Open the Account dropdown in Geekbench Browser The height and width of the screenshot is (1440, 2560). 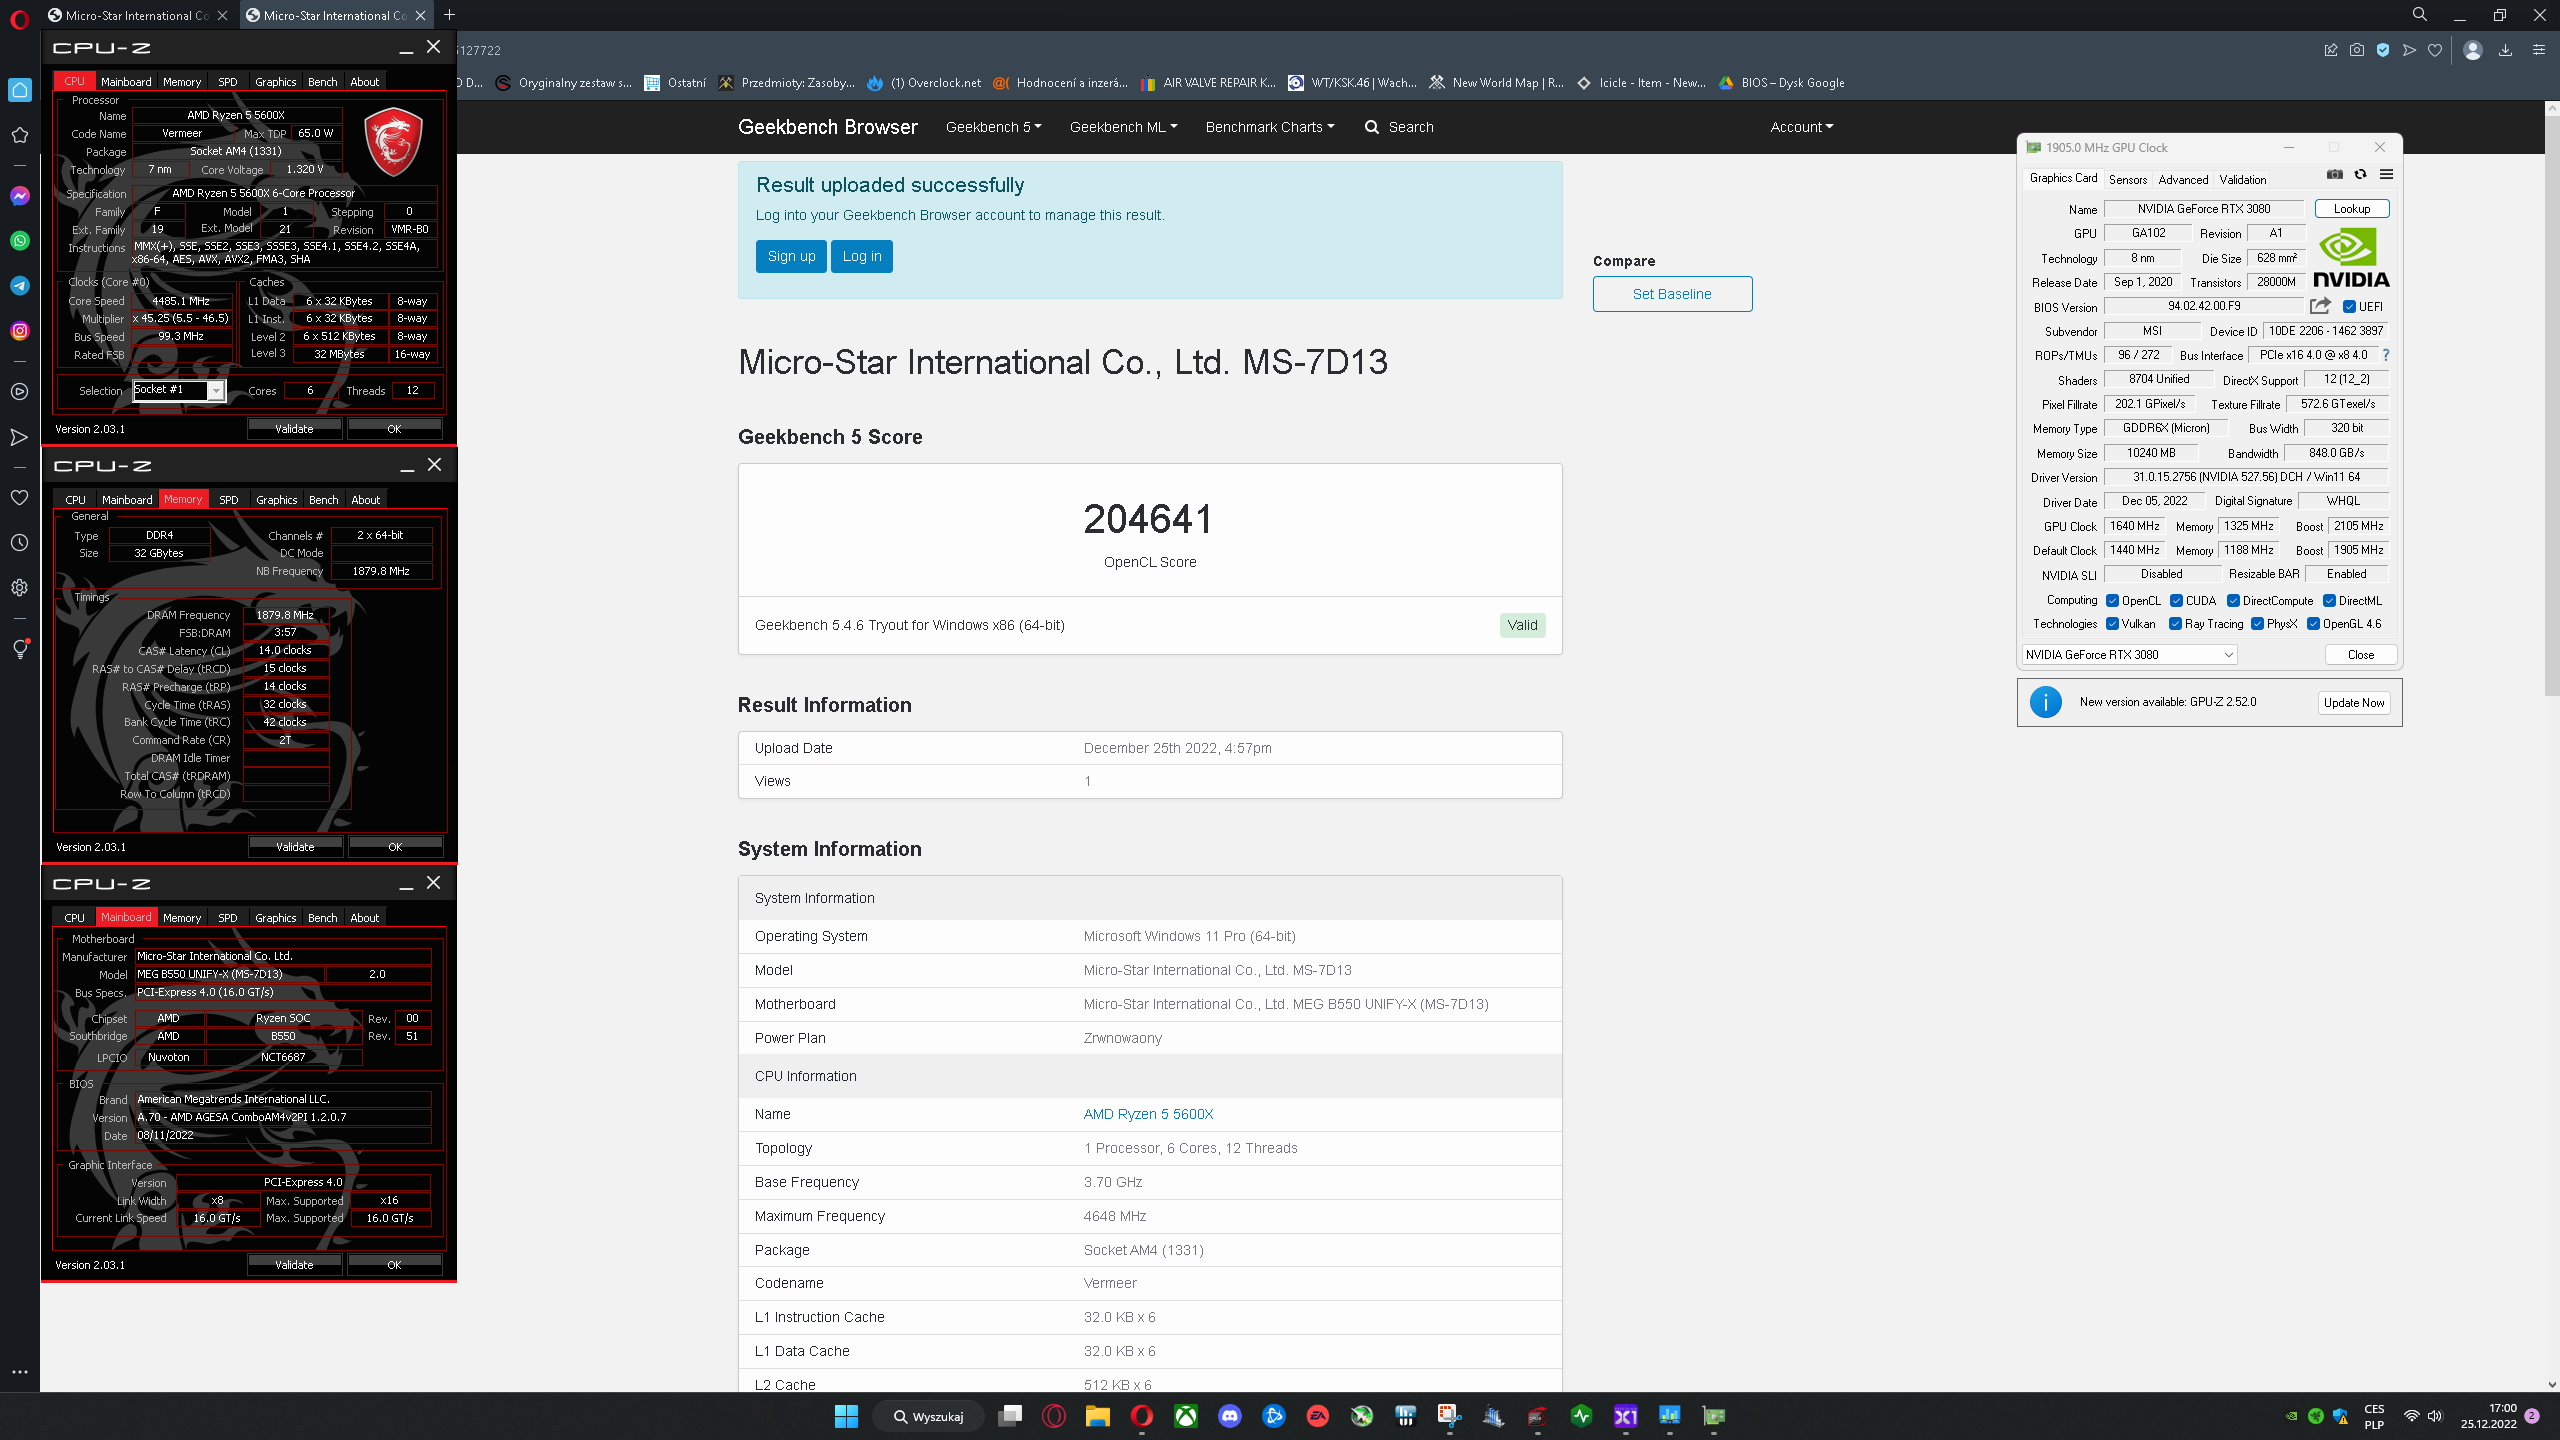(1802, 127)
